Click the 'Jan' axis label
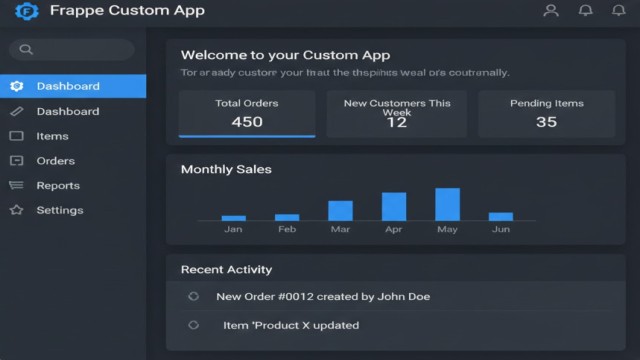The width and height of the screenshot is (640, 360). [x=233, y=229]
